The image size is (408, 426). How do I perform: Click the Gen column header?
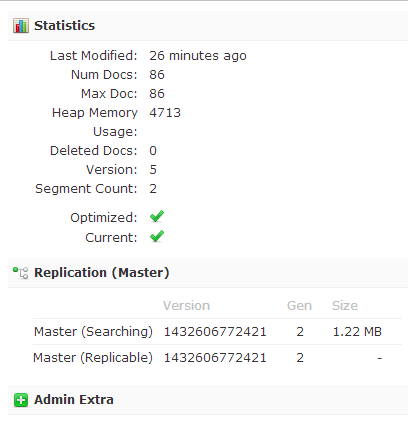299,306
